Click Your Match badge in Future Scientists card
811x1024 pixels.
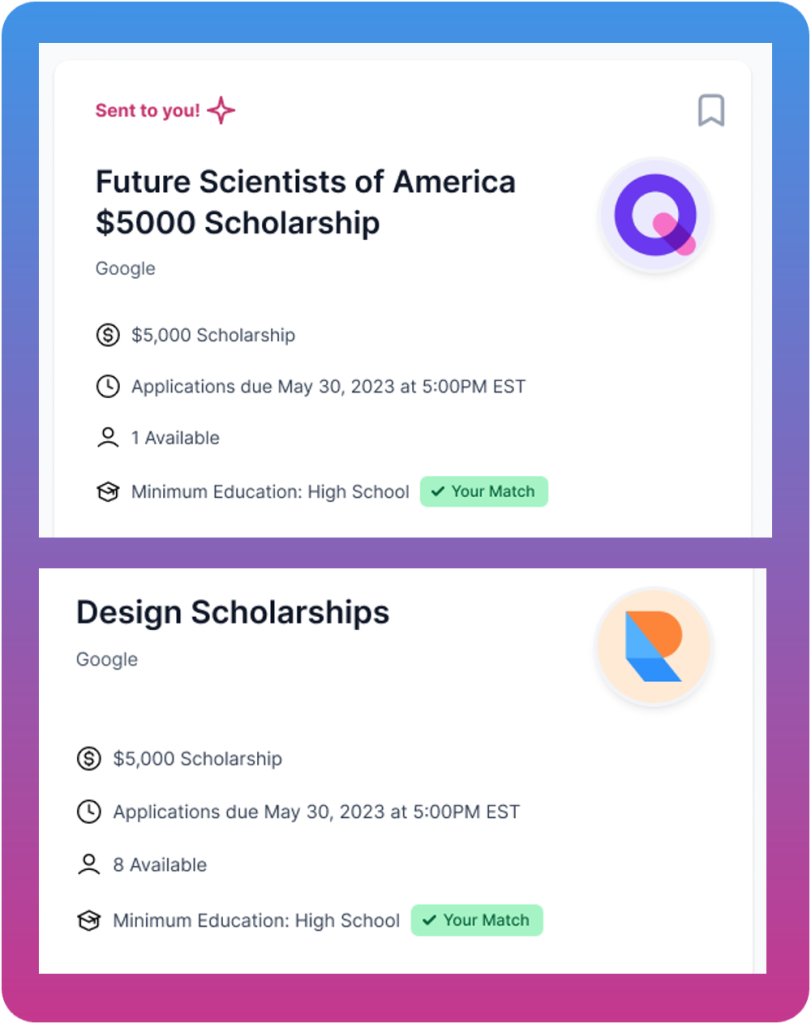pyautogui.click(x=484, y=491)
